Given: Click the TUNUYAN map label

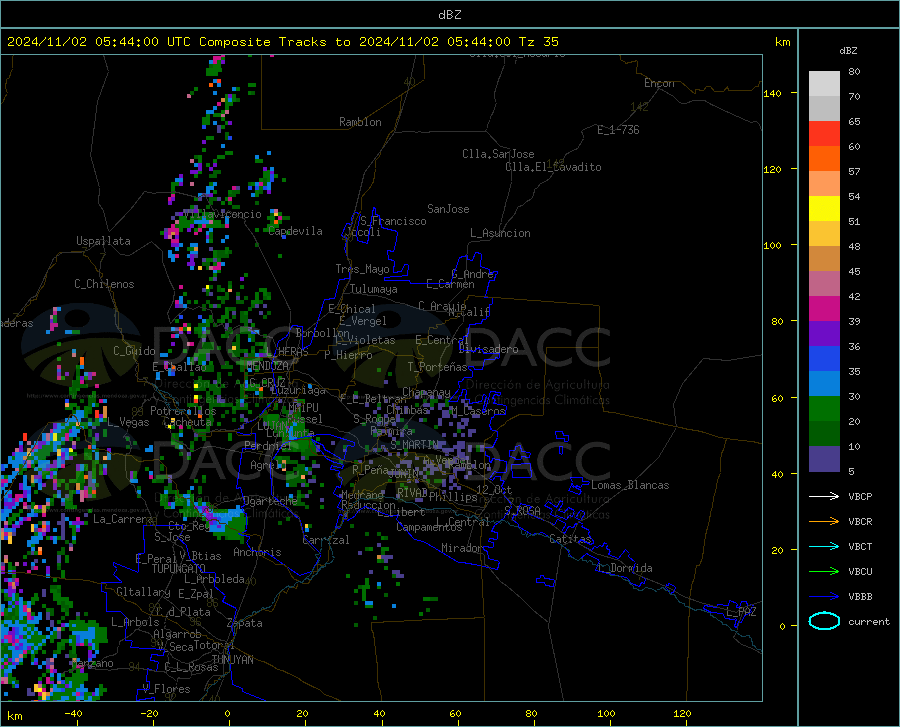Looking at the screenshot, I should coord(232,660).
